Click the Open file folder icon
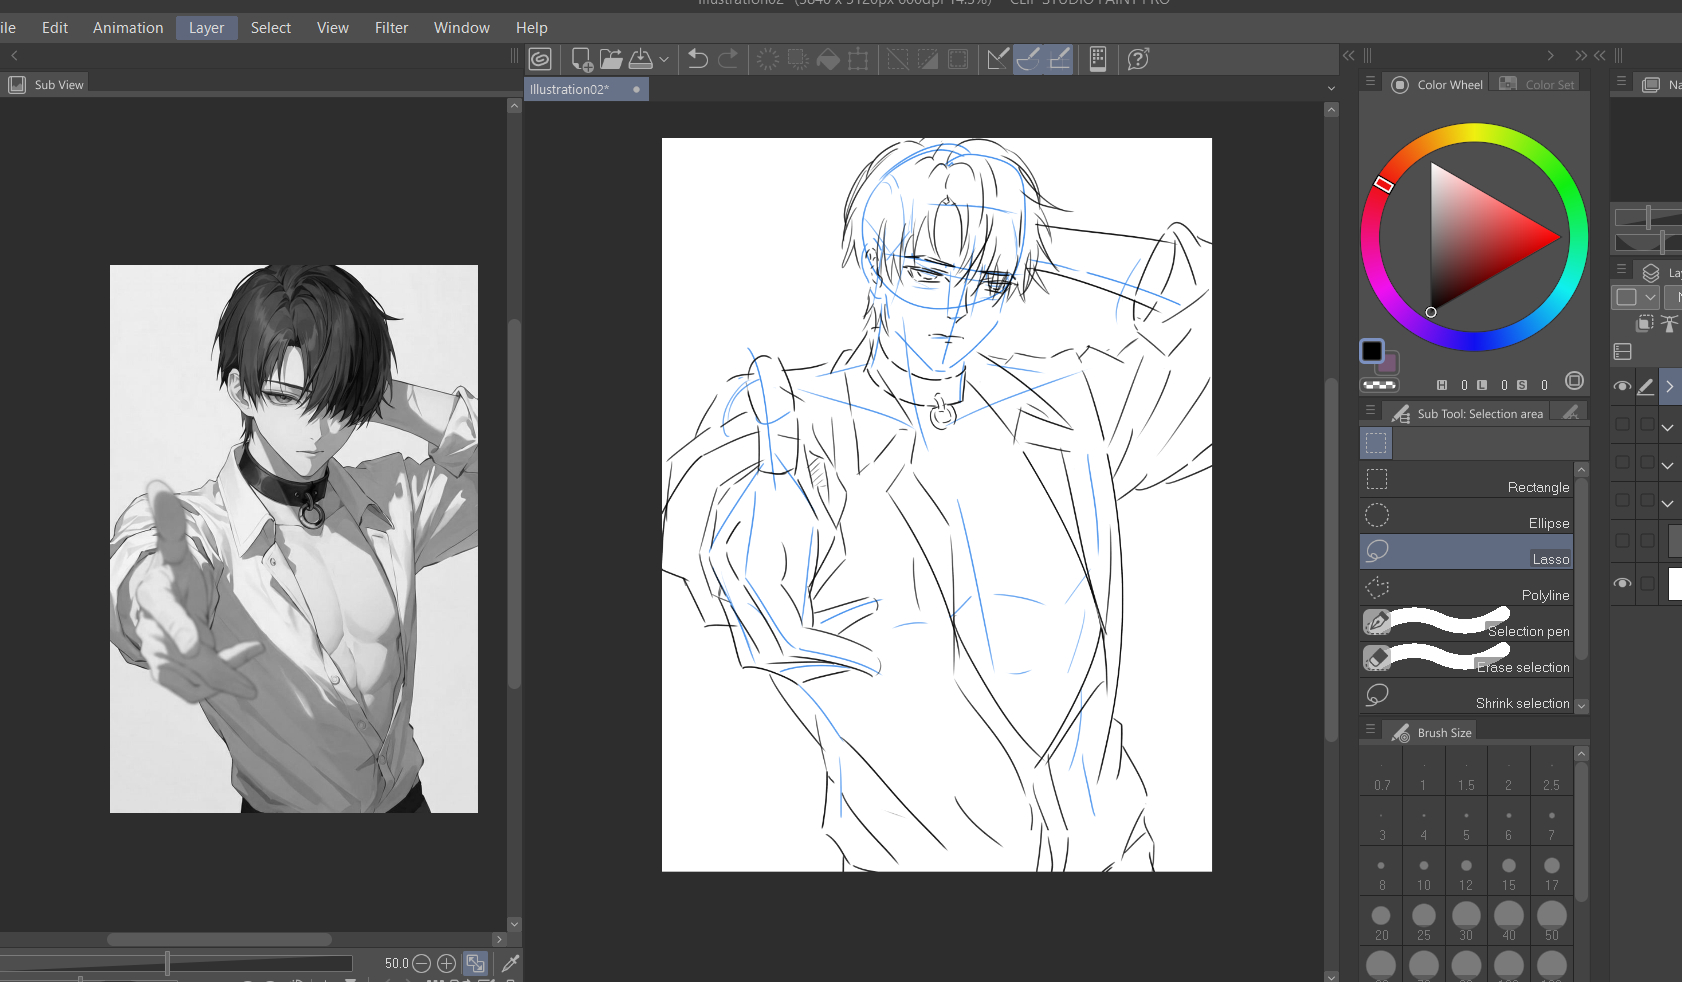The image size is (1682, 982). click(x=611, y=59)
